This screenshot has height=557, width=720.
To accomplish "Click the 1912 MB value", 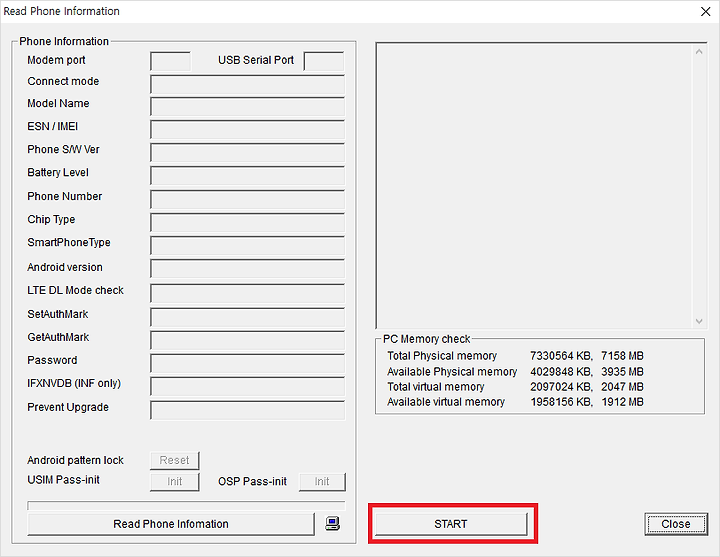I will (x=622, y=402).
